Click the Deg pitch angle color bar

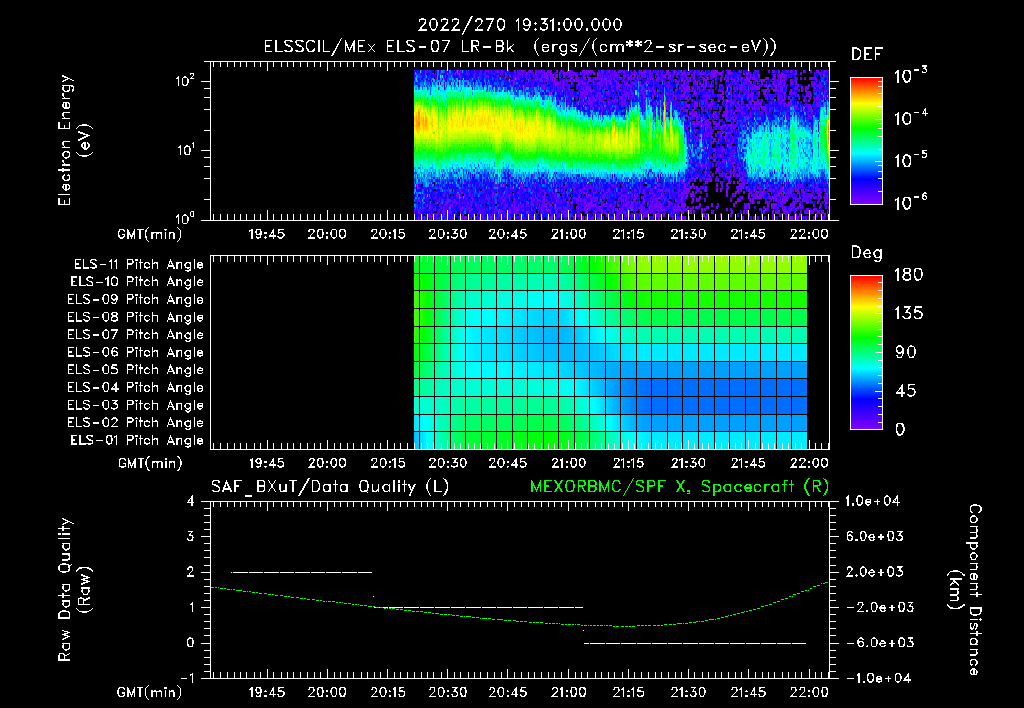pos(867,352)
